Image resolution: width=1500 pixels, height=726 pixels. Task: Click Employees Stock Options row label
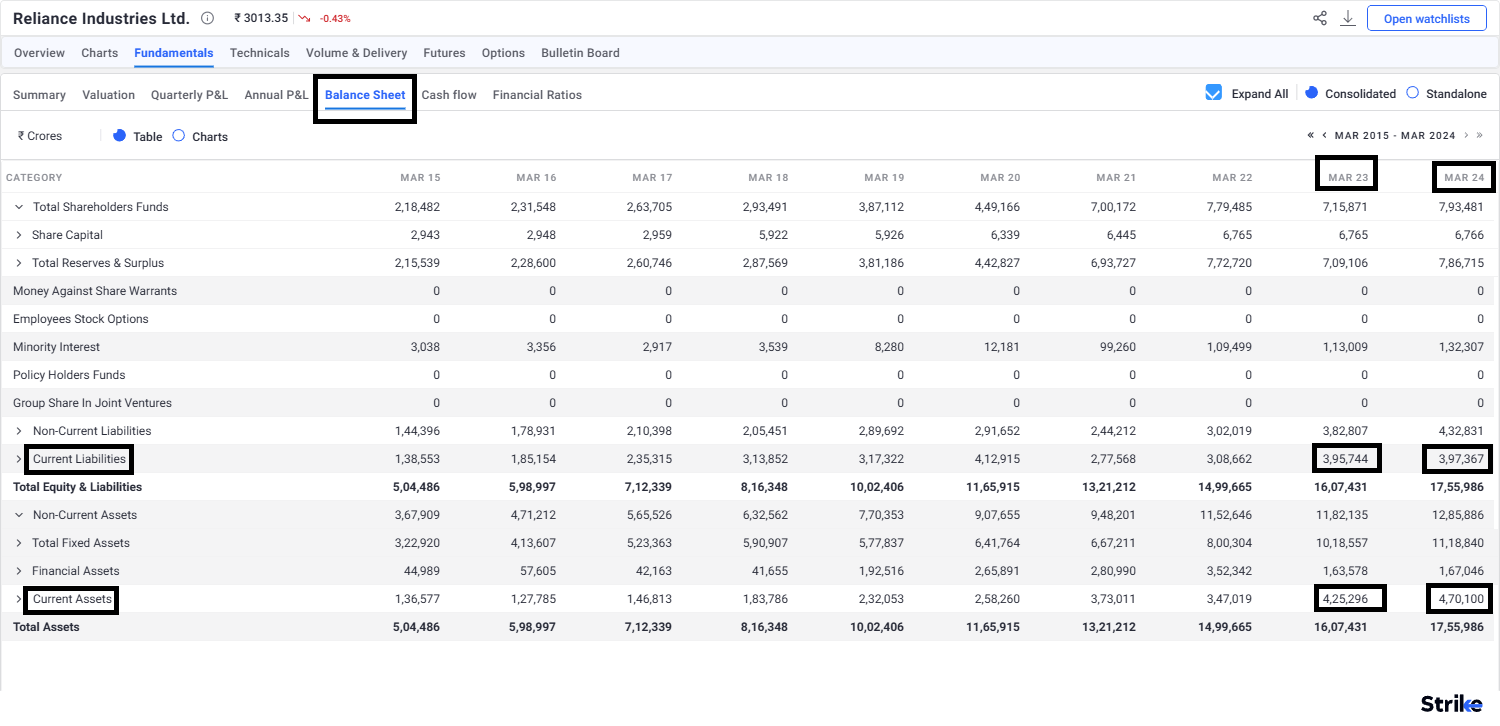click(x=81, y=319)
